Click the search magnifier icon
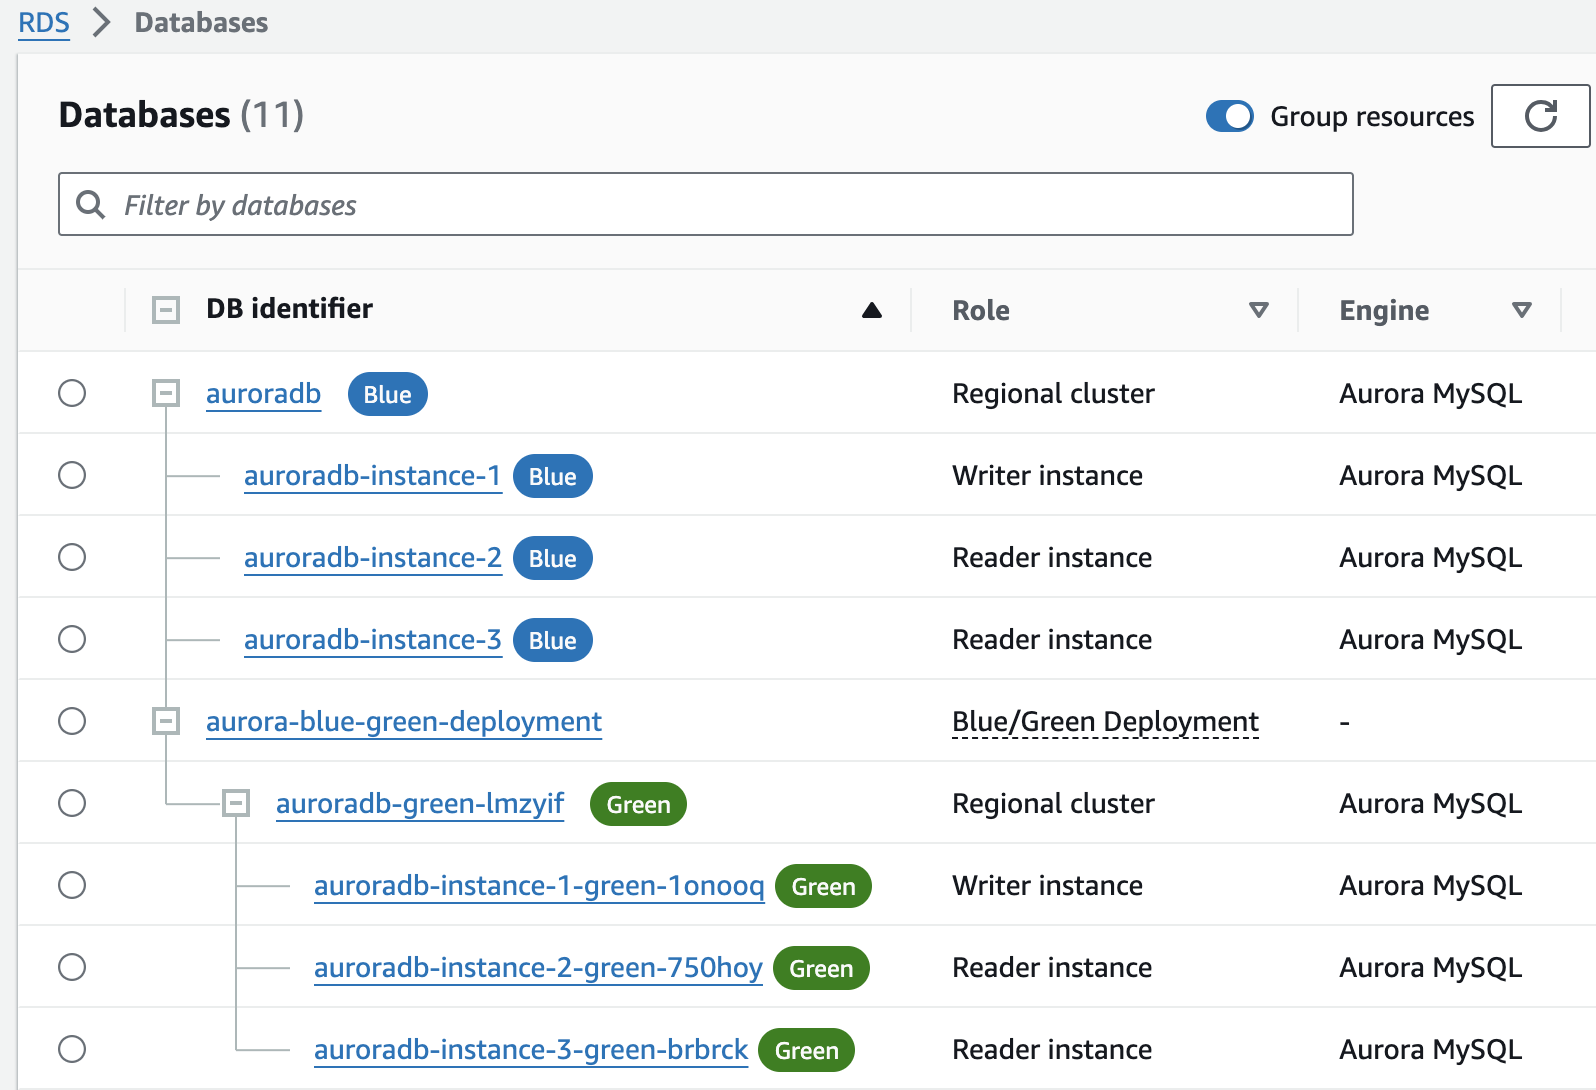Screen dimensions: 1596x1090 91,205
